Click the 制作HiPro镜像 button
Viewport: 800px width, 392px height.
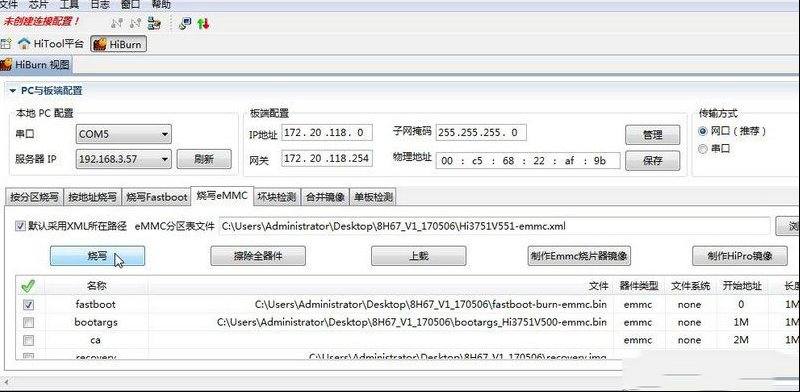tap(740, 256)
